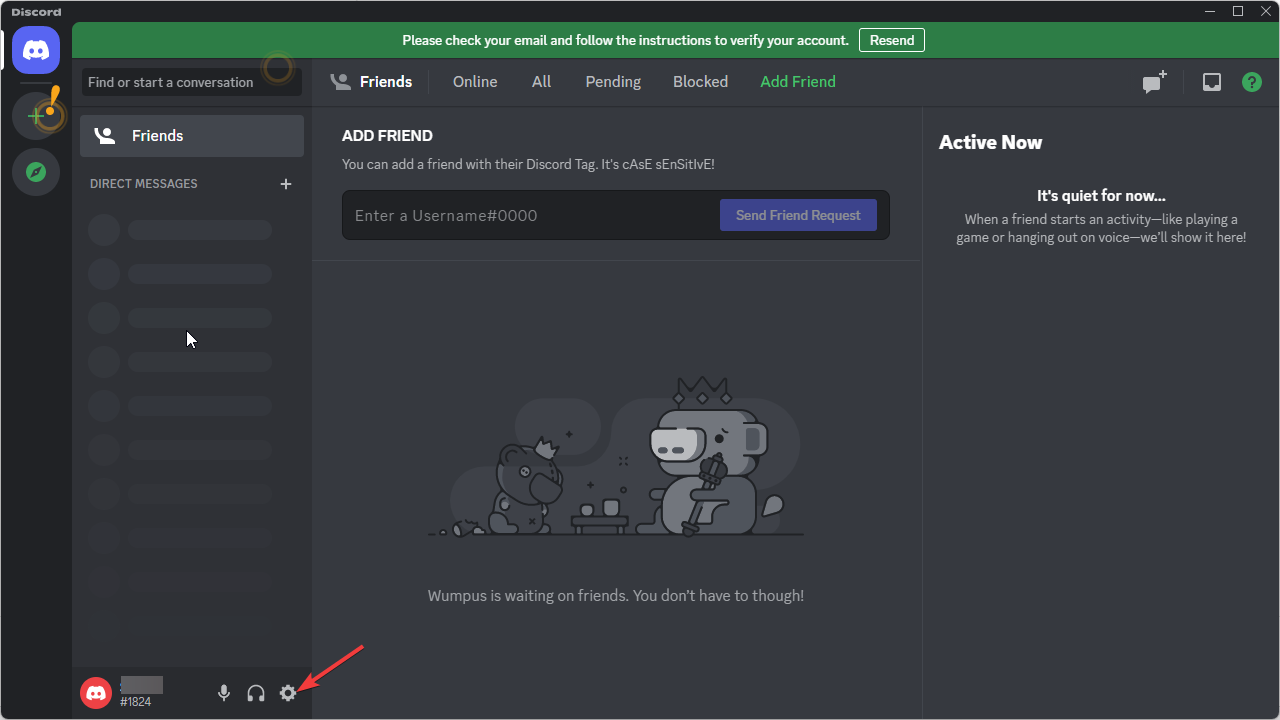Start a New Group DM icon
Viewport: 1280px width, 720px height.
coord(1154,83)
